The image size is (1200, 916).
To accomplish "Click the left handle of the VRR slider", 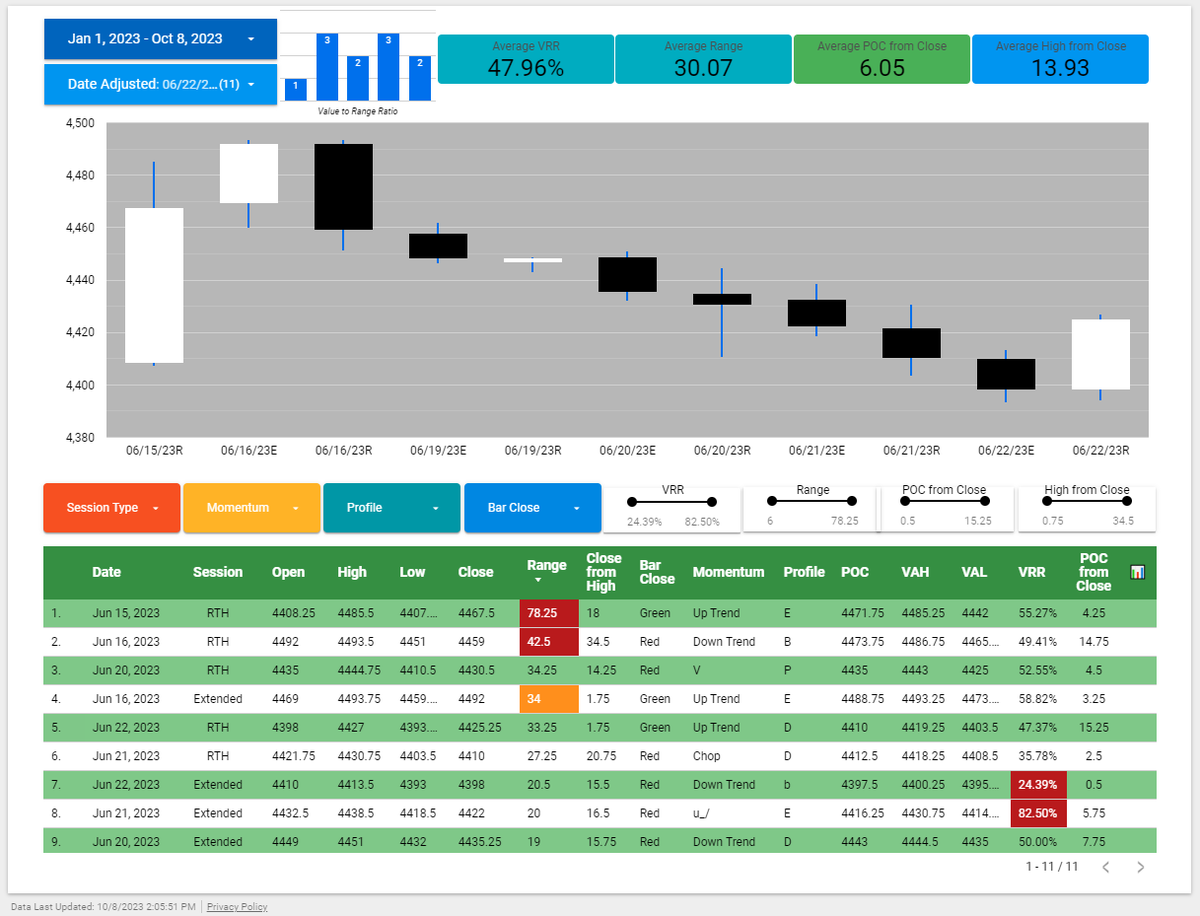I will tap(632, 501).
